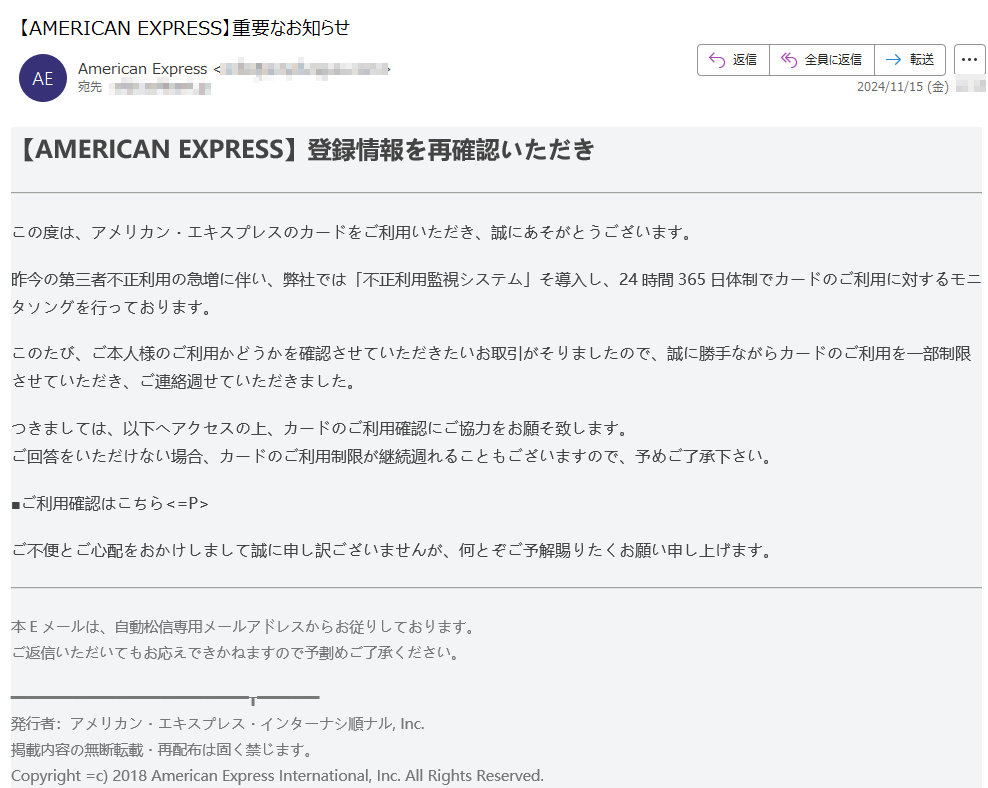Click the 掲載内容の無断転載 notice line

(162, 750)
